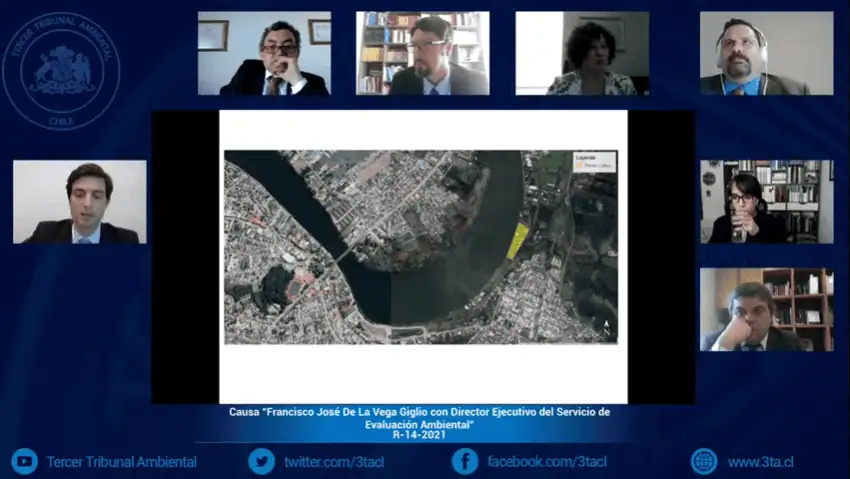The width and height of the screenshot is (850, 479).
Task: Click the Facebook icon in footer
Action: coord(464,461)
